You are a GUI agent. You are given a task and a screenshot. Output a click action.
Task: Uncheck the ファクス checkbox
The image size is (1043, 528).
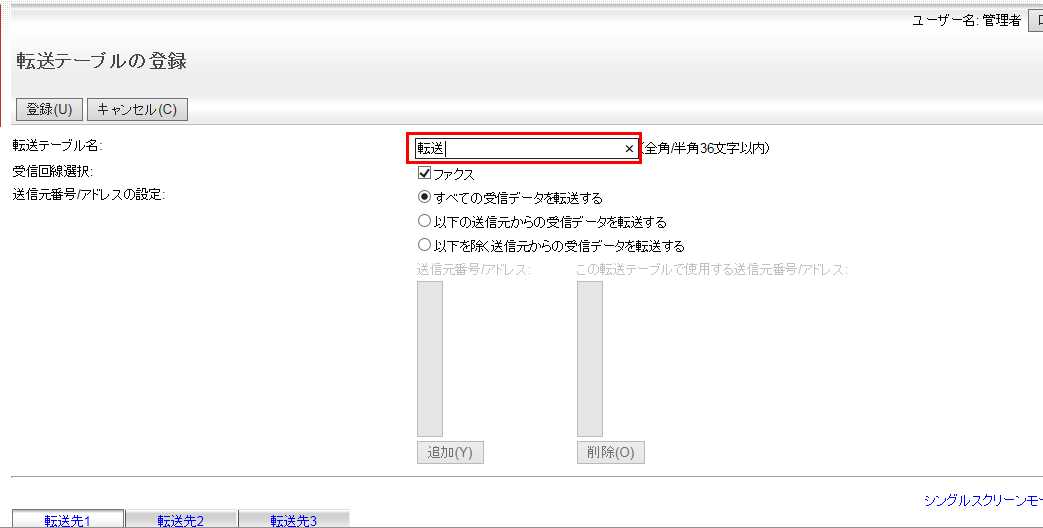(424, 173)
